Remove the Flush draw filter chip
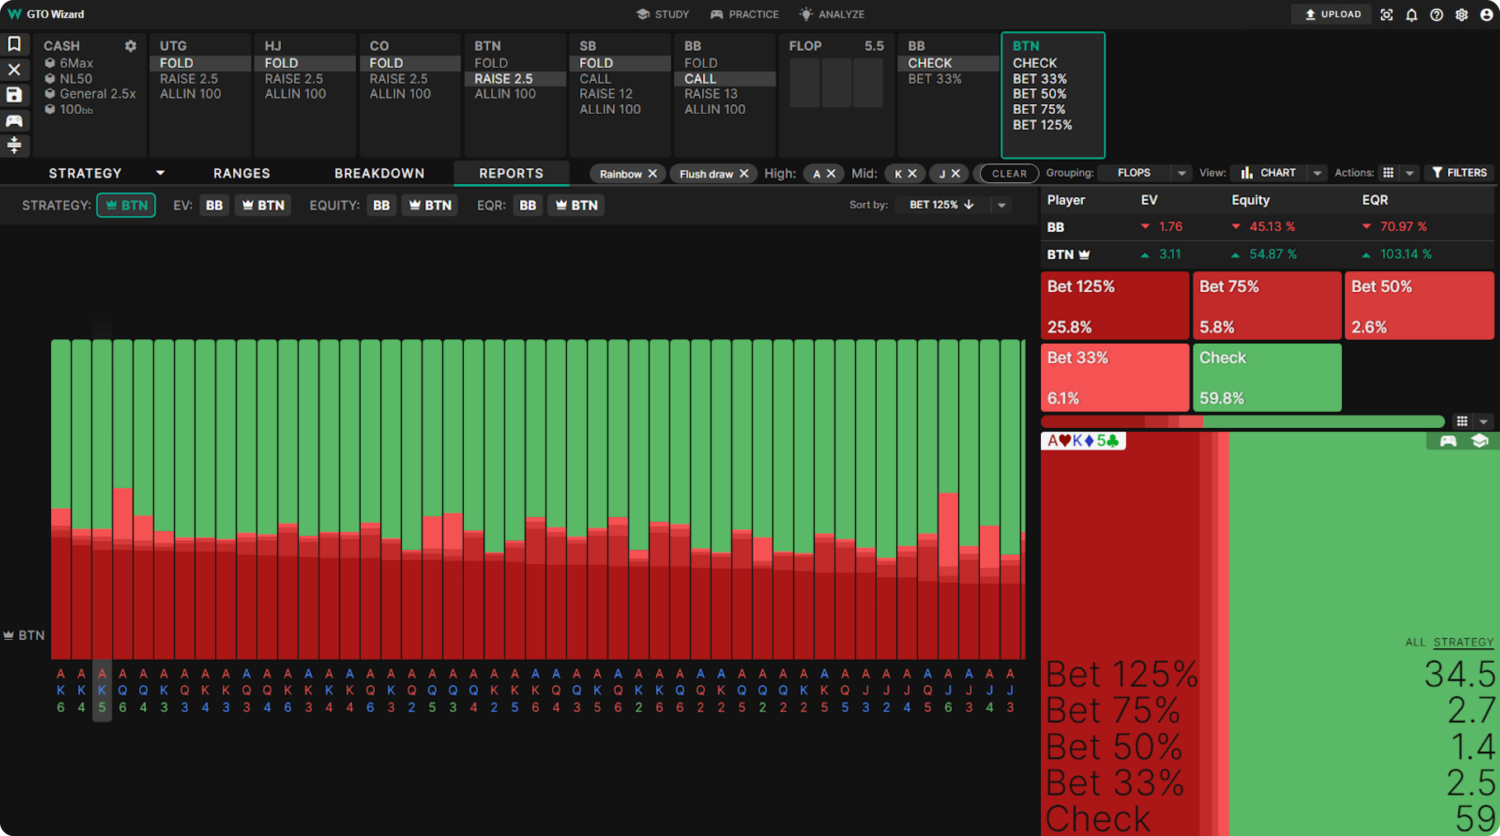The image size is (1500, 836). click(744, 174)
